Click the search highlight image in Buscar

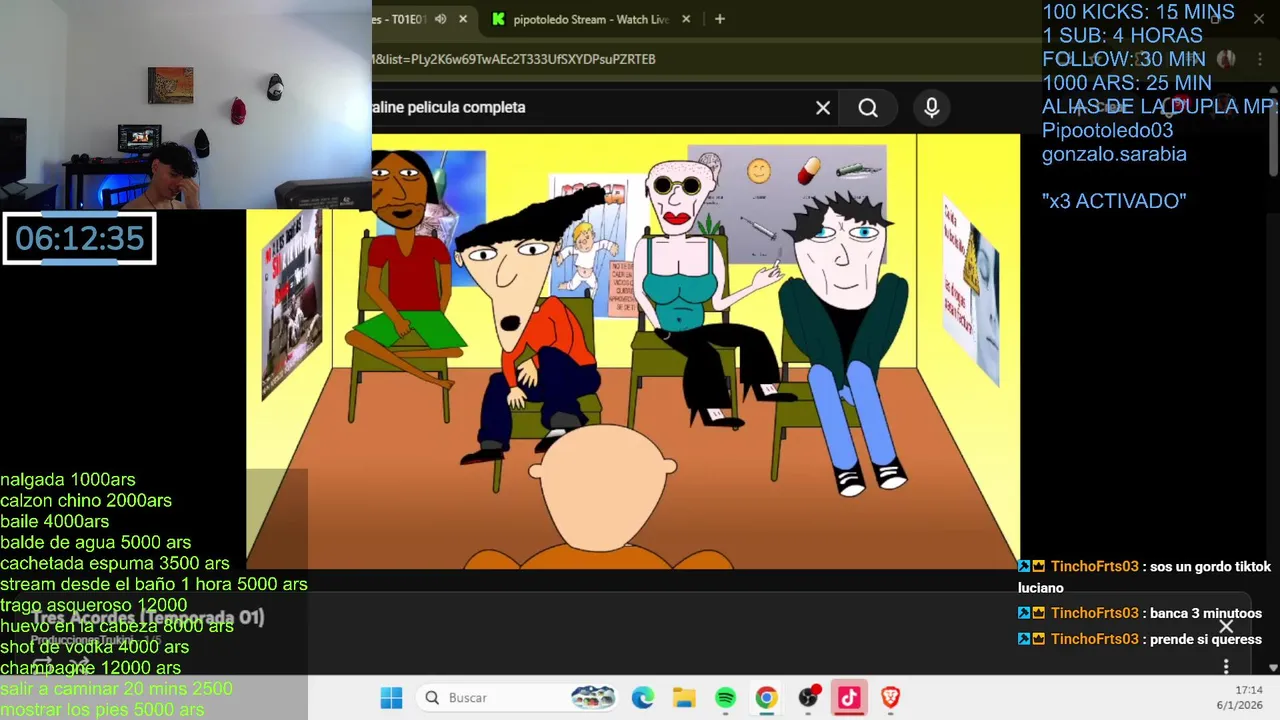coord(592,698)
